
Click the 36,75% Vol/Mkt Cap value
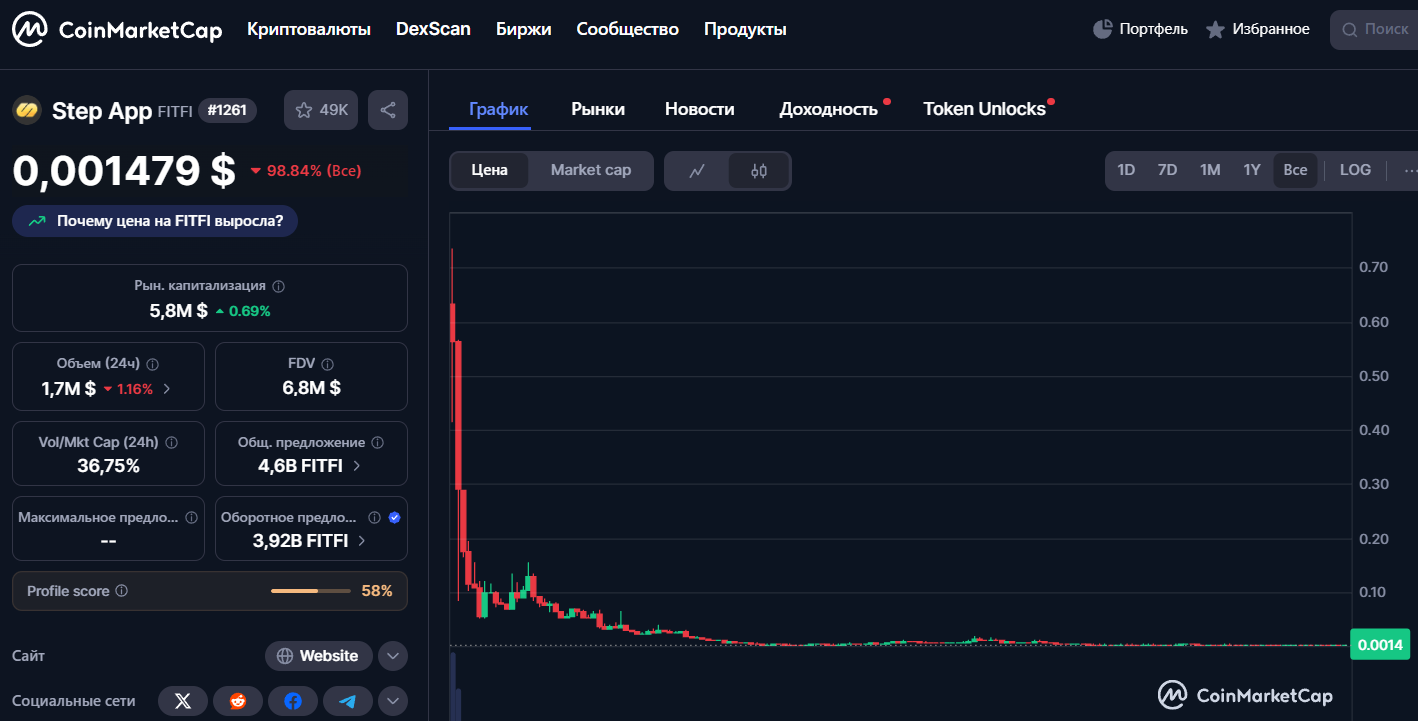pos(108,466)
